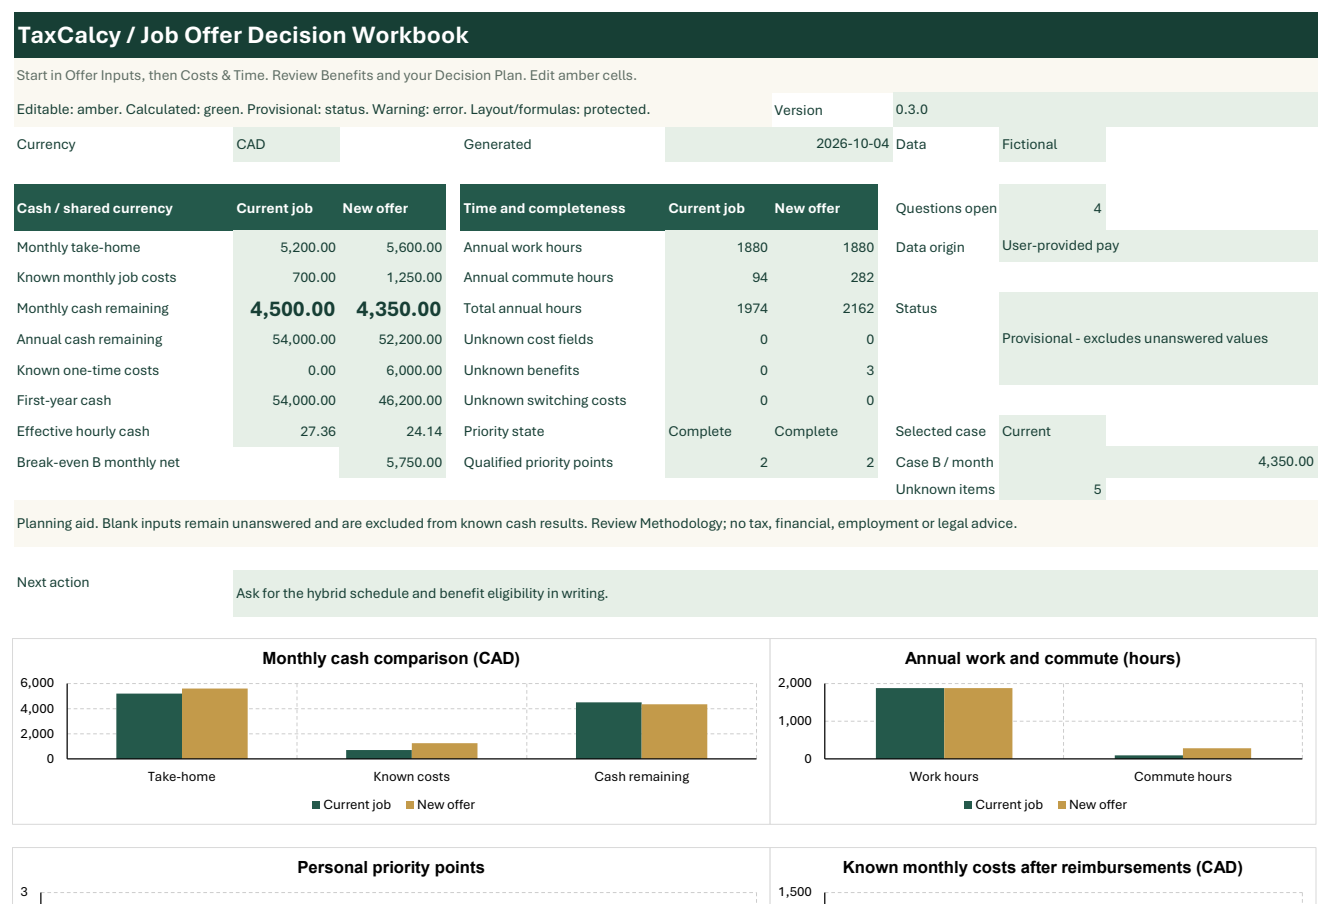
Task: Click the Cash / shared currency header
Action: point(123,208)
